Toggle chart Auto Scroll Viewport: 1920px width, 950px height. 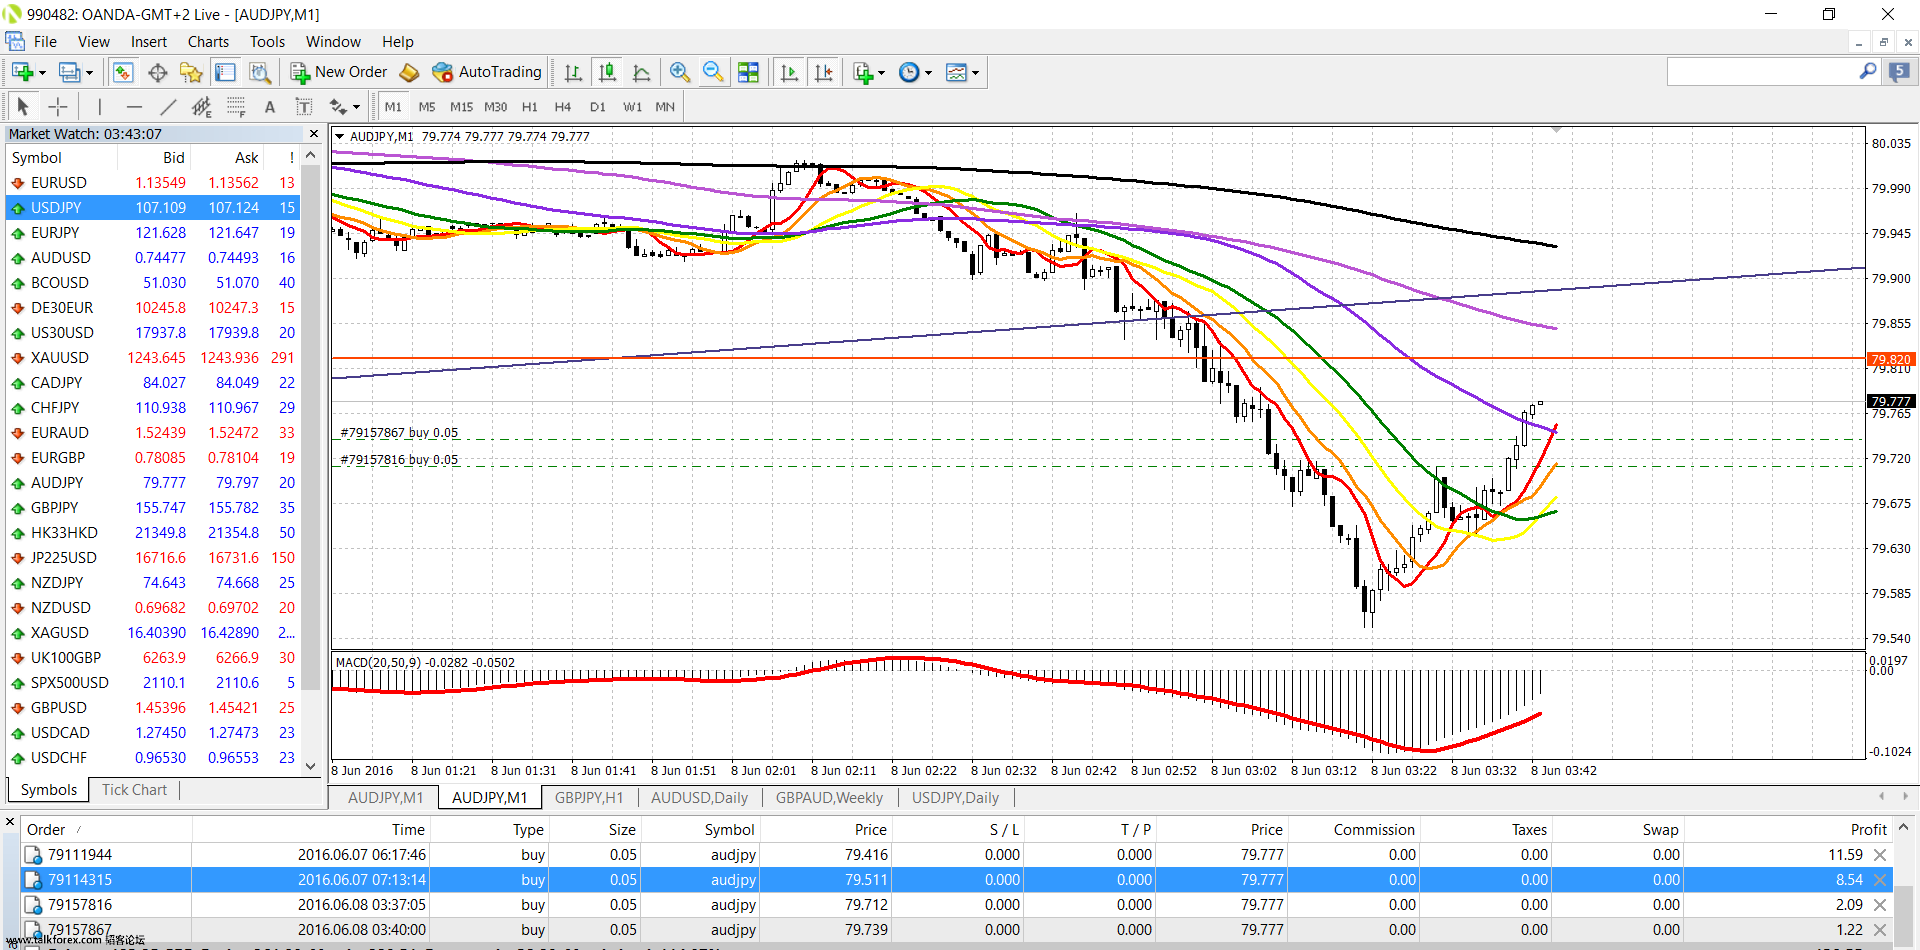(x=789, y=72)
